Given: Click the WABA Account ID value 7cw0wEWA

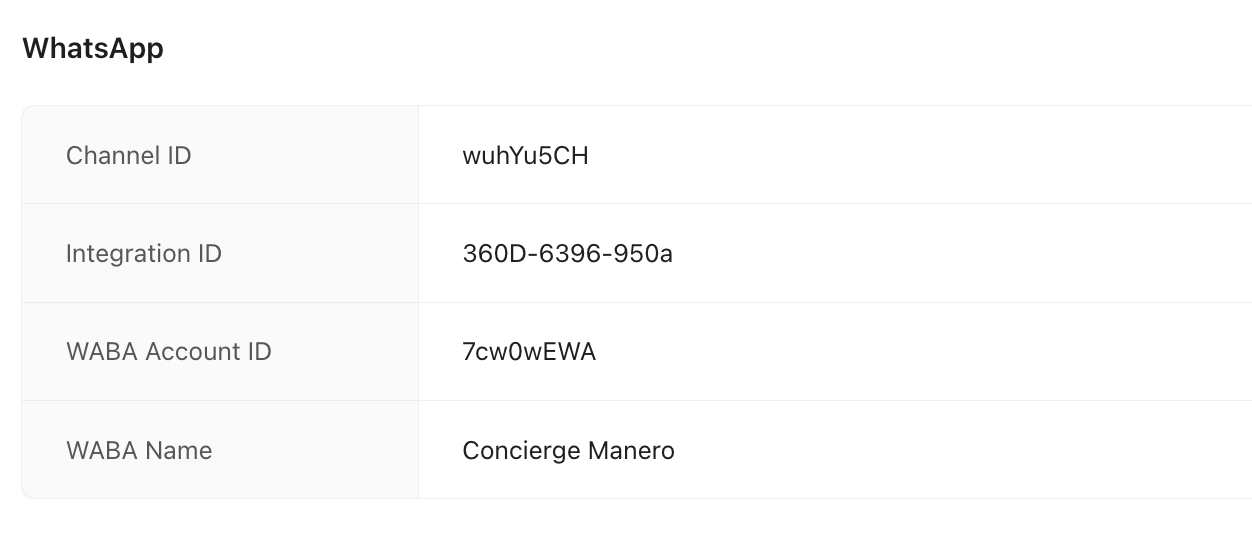Looking at the screenshot, I should coord(529,351).
